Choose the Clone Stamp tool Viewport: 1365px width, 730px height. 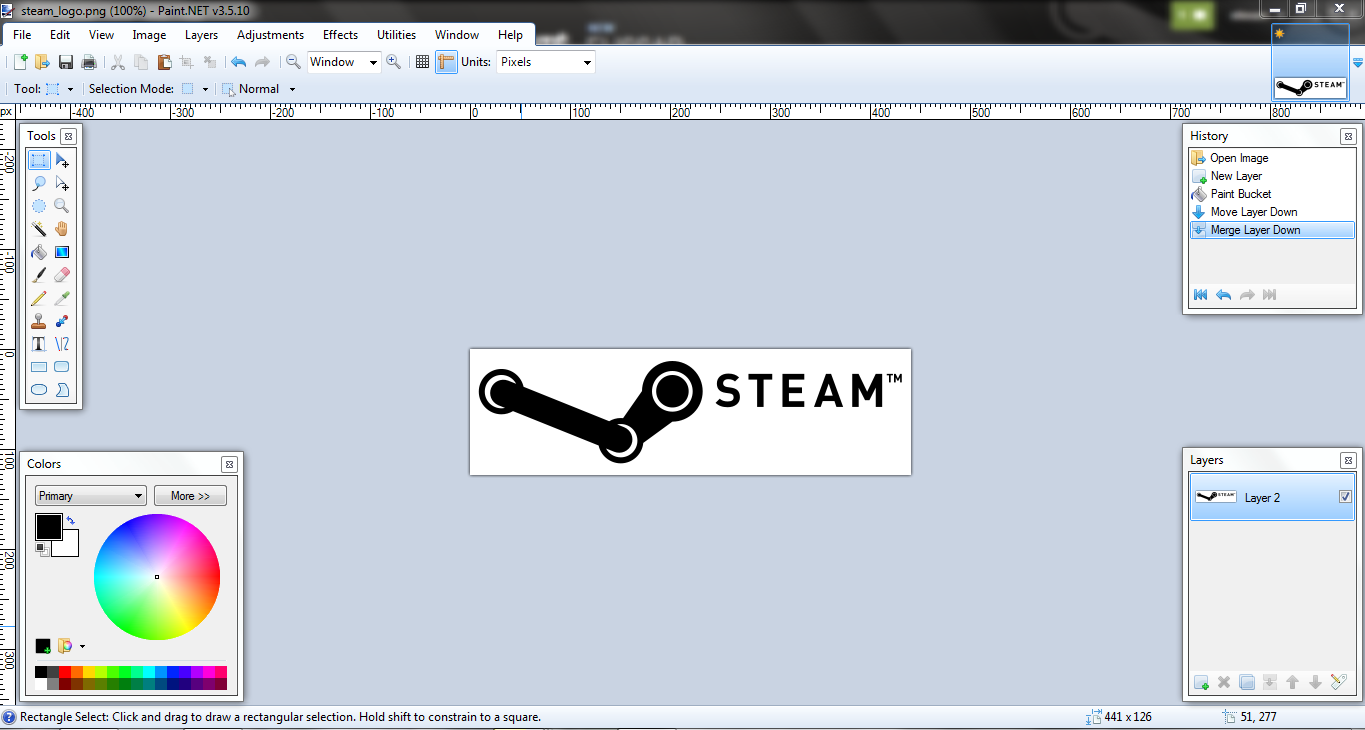coord(39,321)
